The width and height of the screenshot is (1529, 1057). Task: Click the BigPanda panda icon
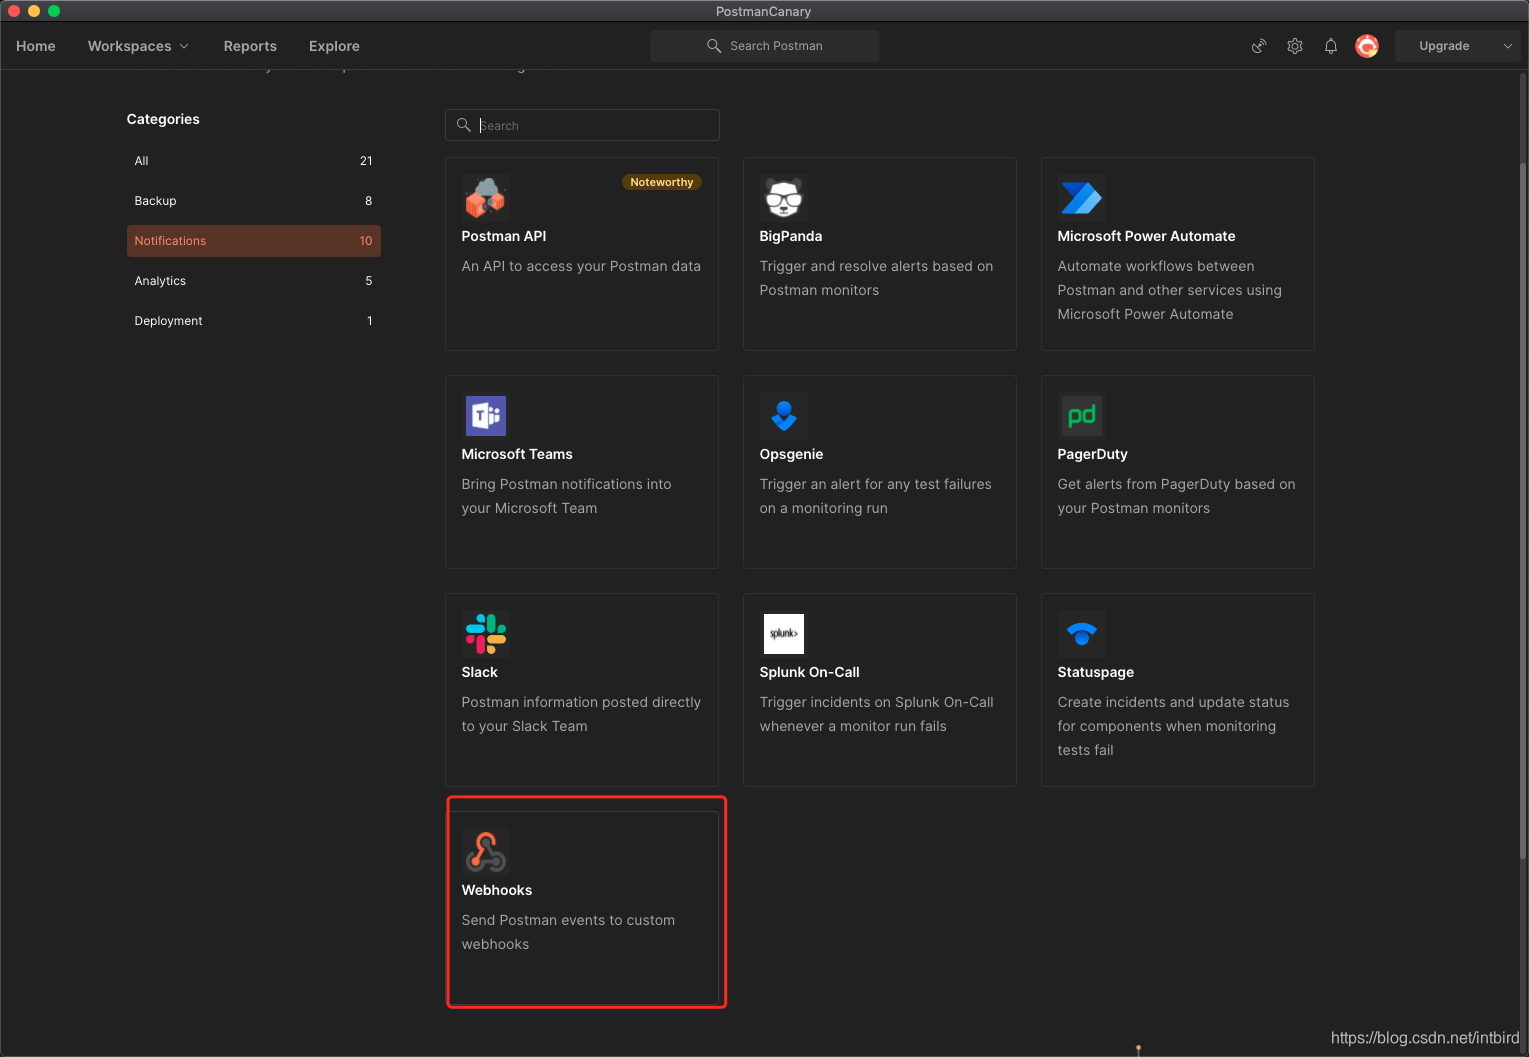(784, 198)
